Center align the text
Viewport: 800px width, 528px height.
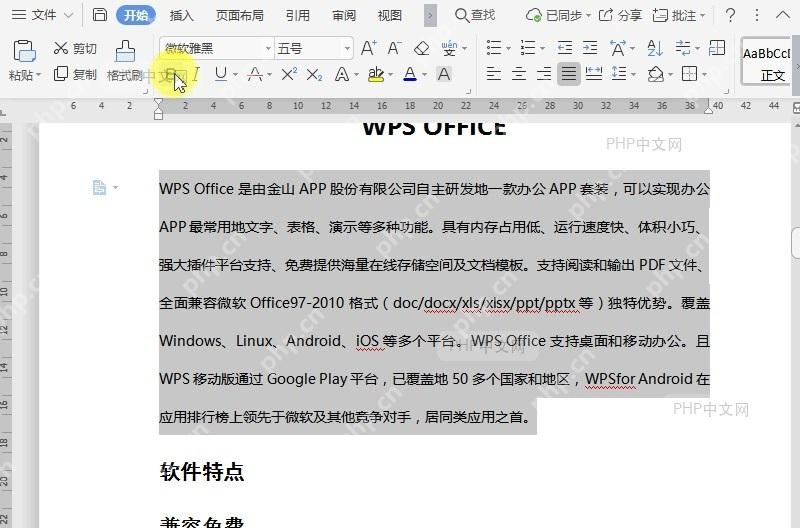click(519, 74)
